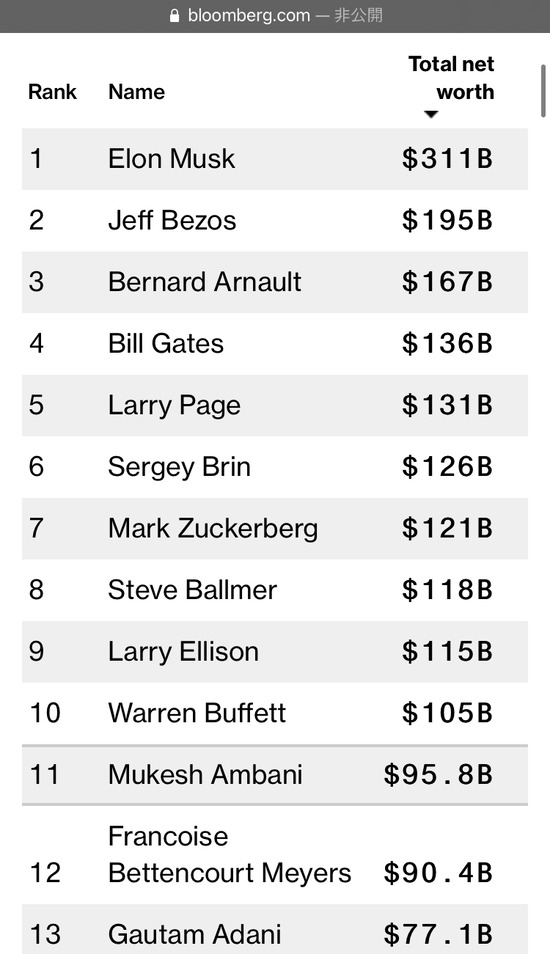
Task: Tap the sort arrow under Total net worth
Action: point(431,114)
